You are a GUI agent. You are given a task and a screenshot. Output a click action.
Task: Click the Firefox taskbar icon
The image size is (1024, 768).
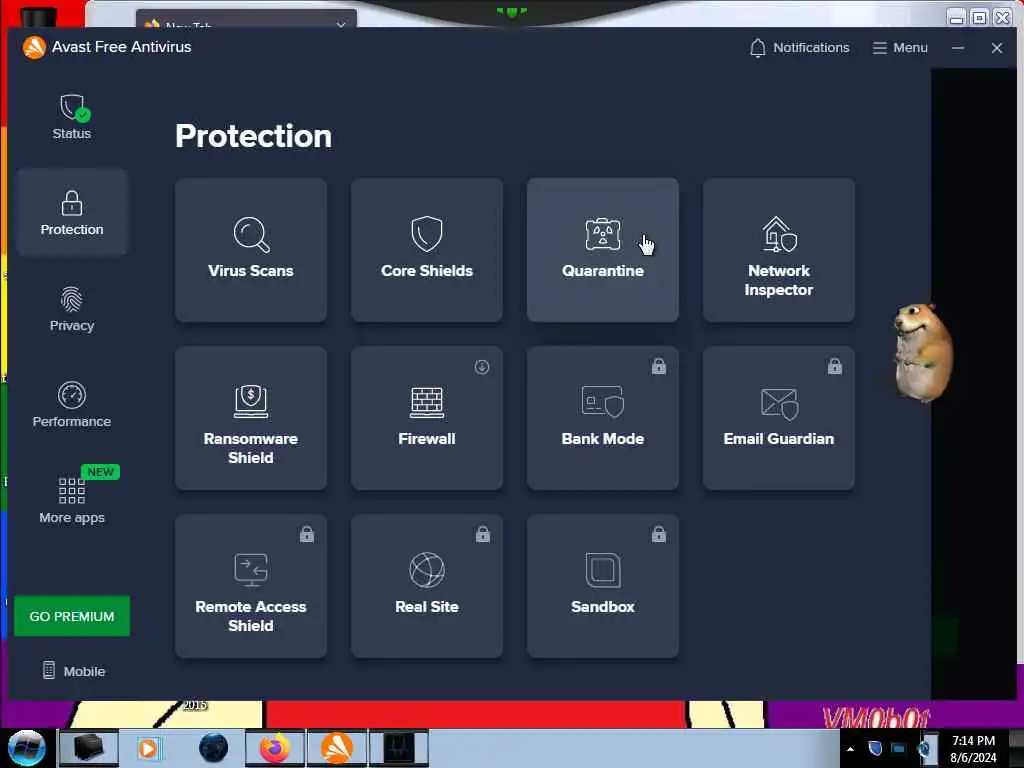point(275,748)
